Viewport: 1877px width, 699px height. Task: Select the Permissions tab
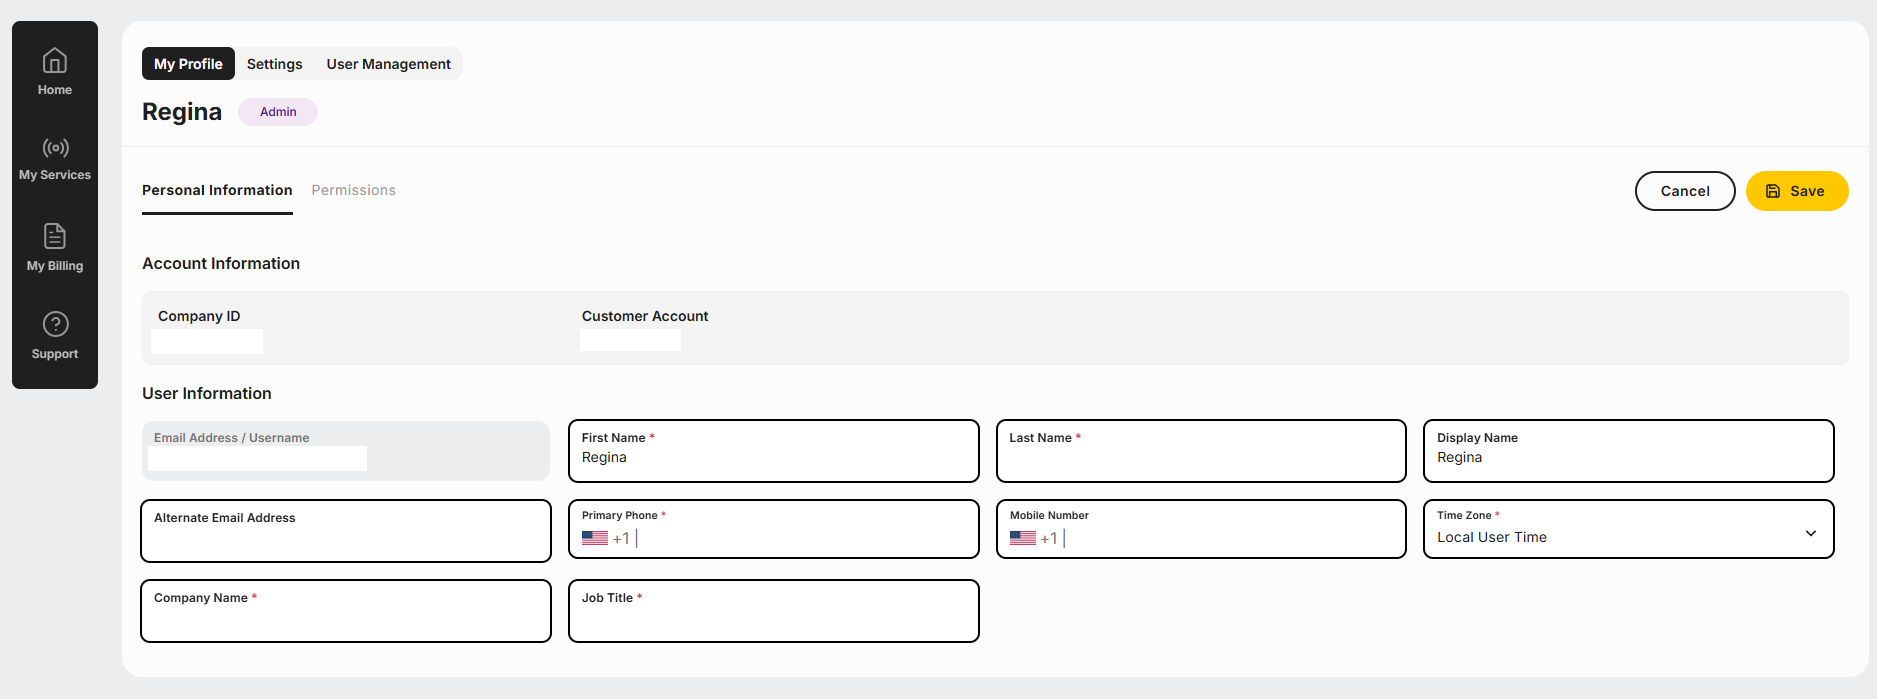pos(353,190)
